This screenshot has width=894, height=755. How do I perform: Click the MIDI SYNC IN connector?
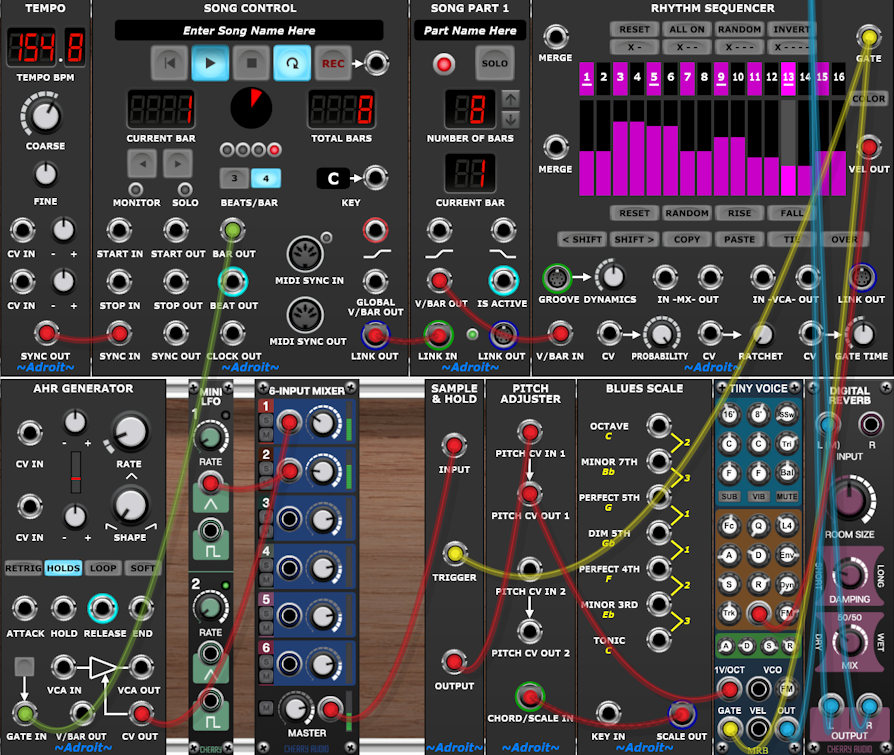[305, 254]
